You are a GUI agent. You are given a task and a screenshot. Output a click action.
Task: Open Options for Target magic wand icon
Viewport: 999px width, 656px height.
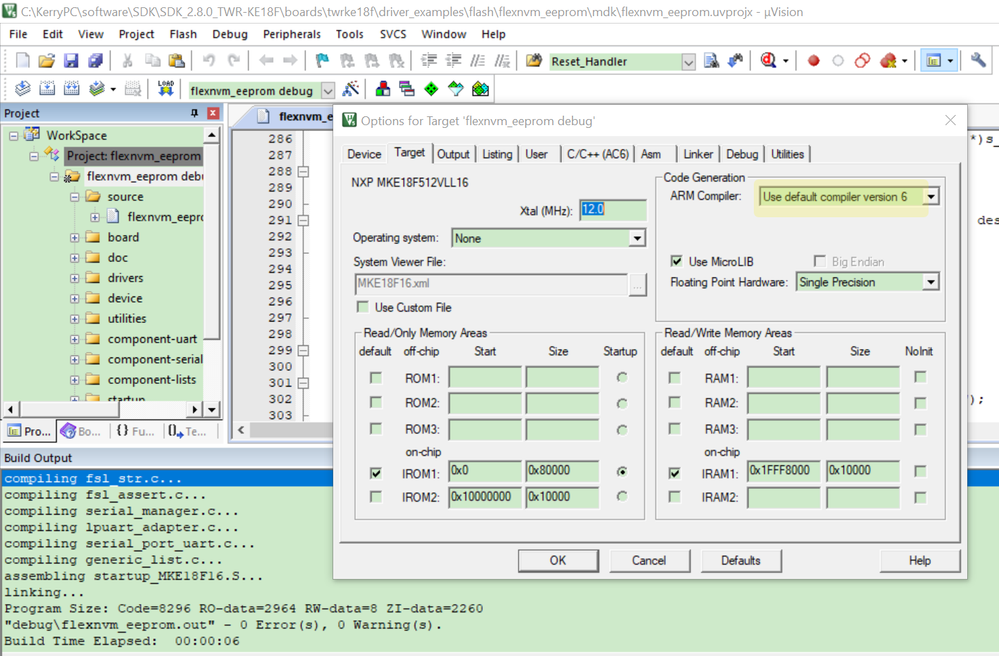click(x=351, y=90)
